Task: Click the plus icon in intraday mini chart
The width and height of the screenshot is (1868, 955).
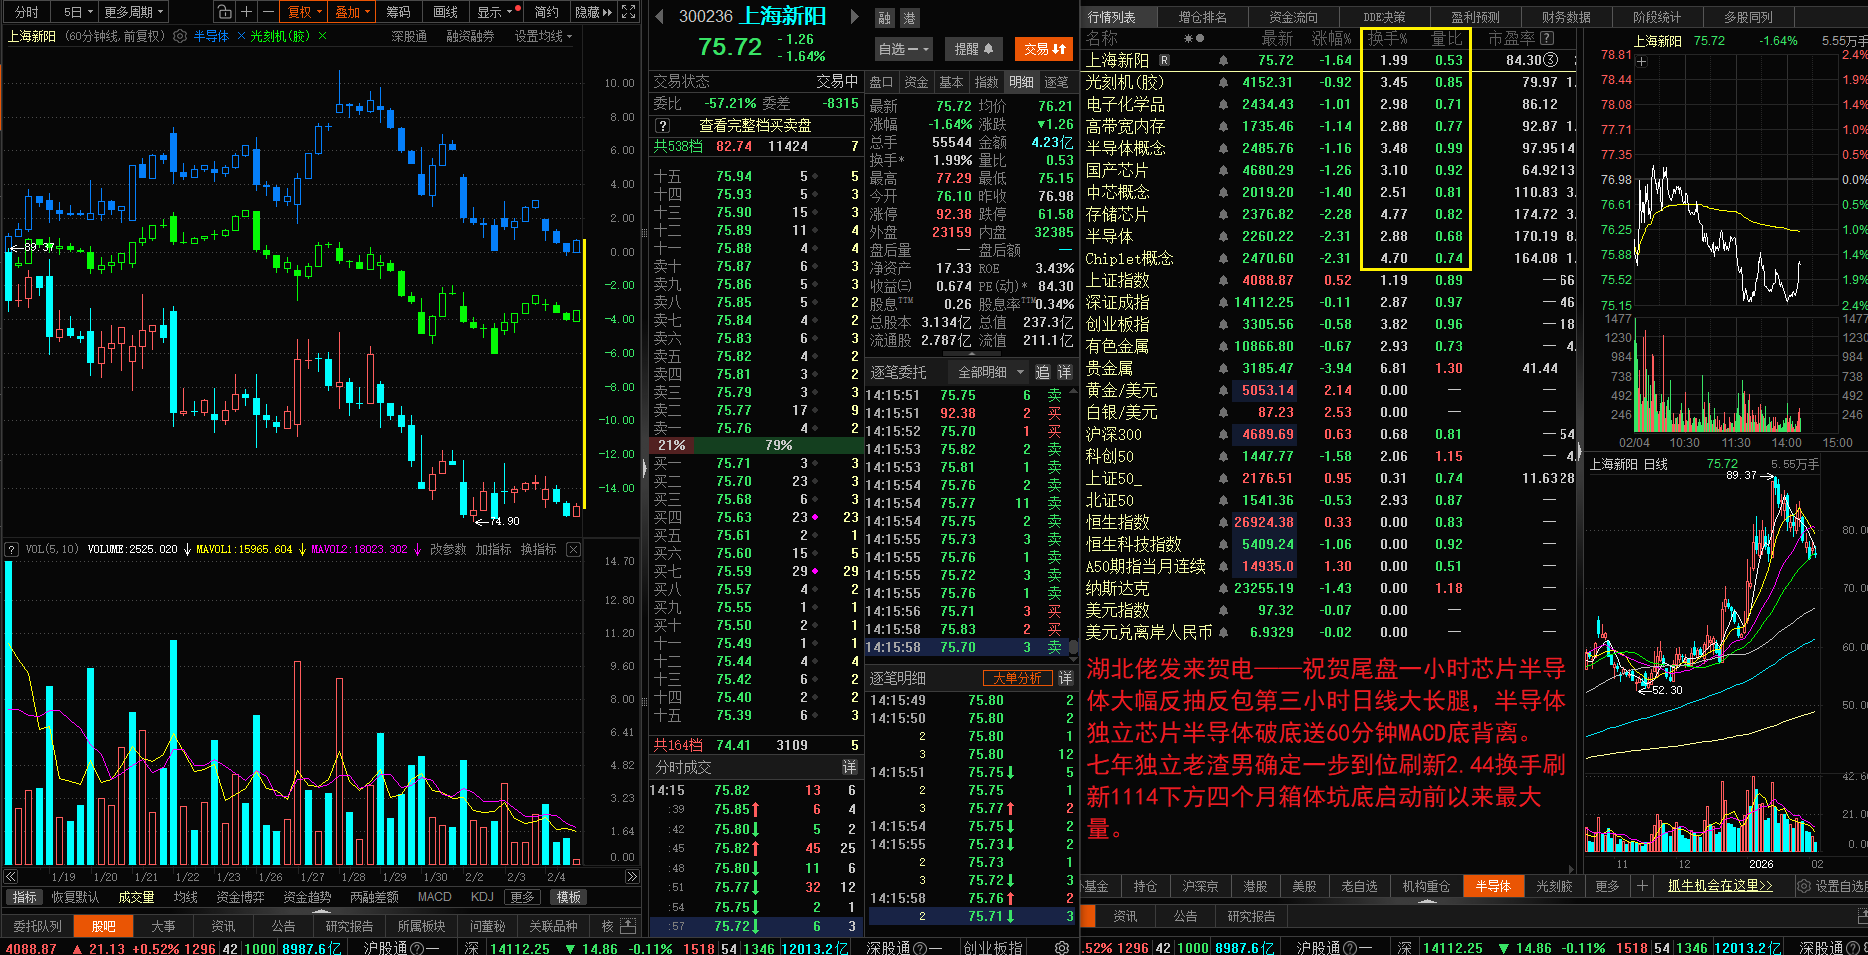Action: [x=1641, y=61]
